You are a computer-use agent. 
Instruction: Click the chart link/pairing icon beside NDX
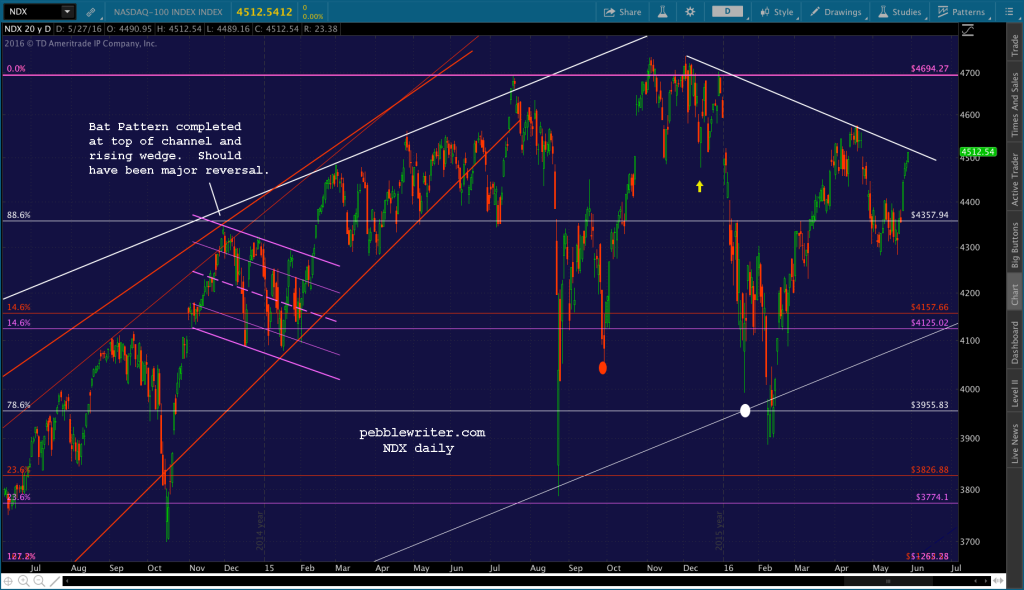pos(90,12)
